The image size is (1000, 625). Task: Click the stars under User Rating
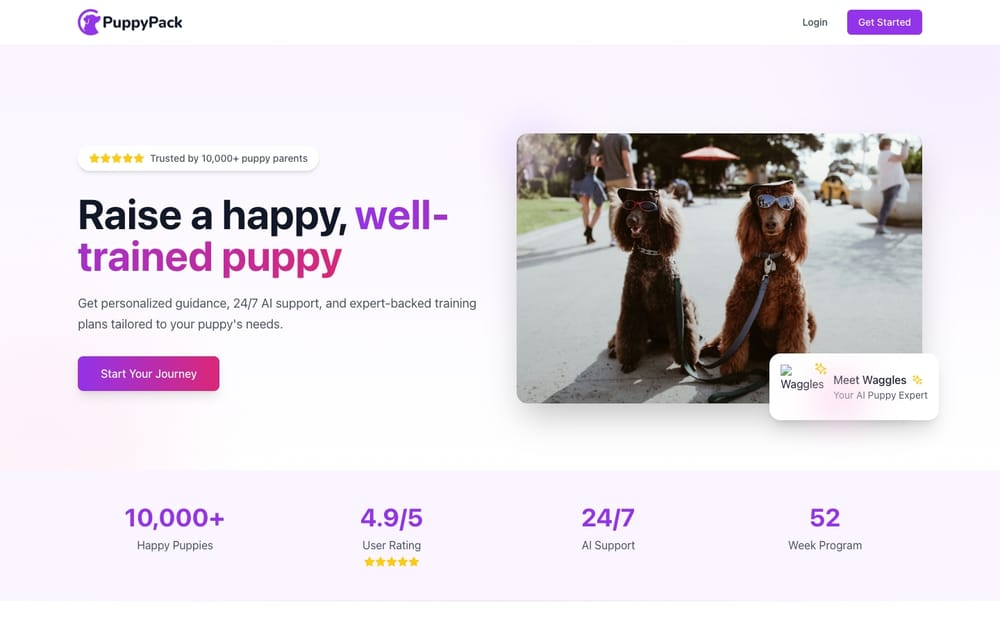(x=392, y=562)
